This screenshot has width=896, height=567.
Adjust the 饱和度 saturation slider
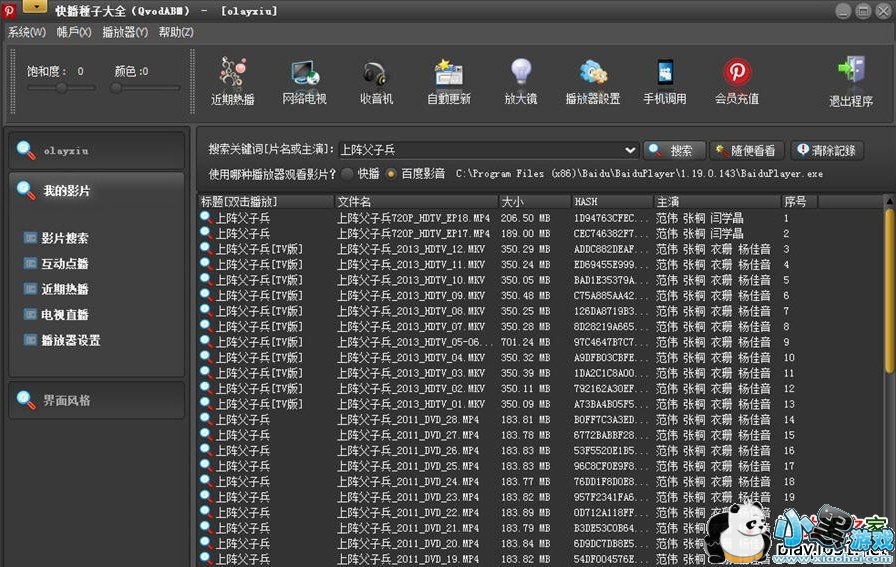[61, 88]
